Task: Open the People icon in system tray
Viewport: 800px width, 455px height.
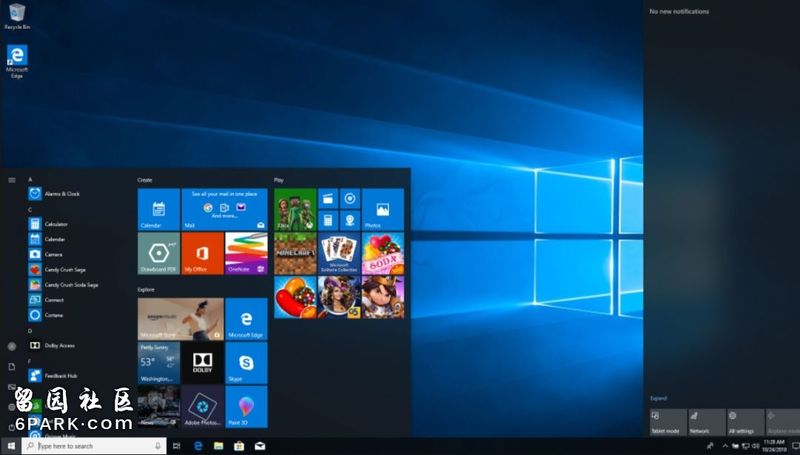Action: [x=710, y=446]
